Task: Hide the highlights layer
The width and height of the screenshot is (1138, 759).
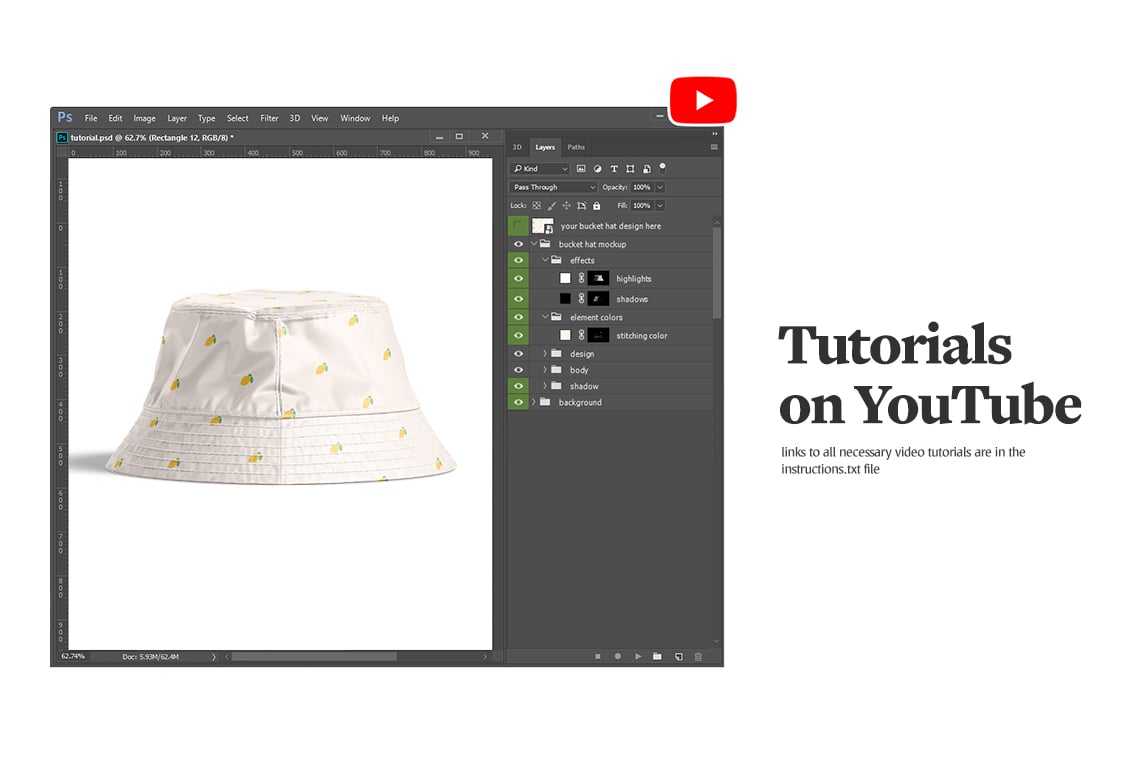Action: coord(518,278)
